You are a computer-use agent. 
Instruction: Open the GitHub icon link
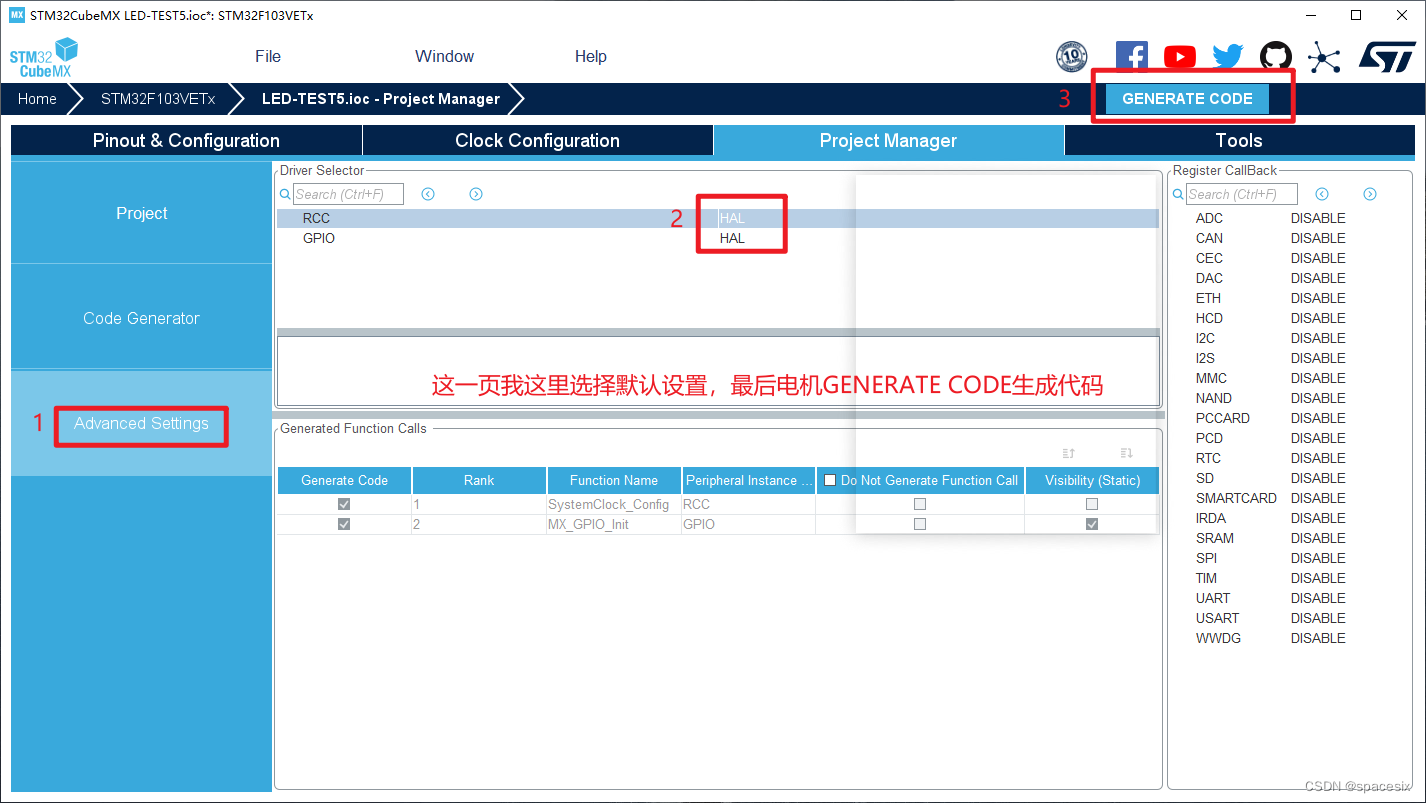click(x=1275, y=57)
